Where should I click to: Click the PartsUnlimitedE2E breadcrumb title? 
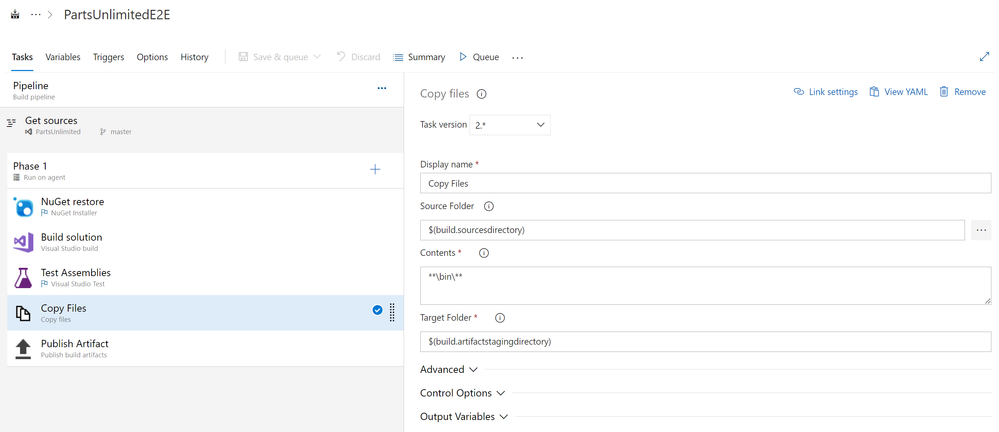(117, 15)
